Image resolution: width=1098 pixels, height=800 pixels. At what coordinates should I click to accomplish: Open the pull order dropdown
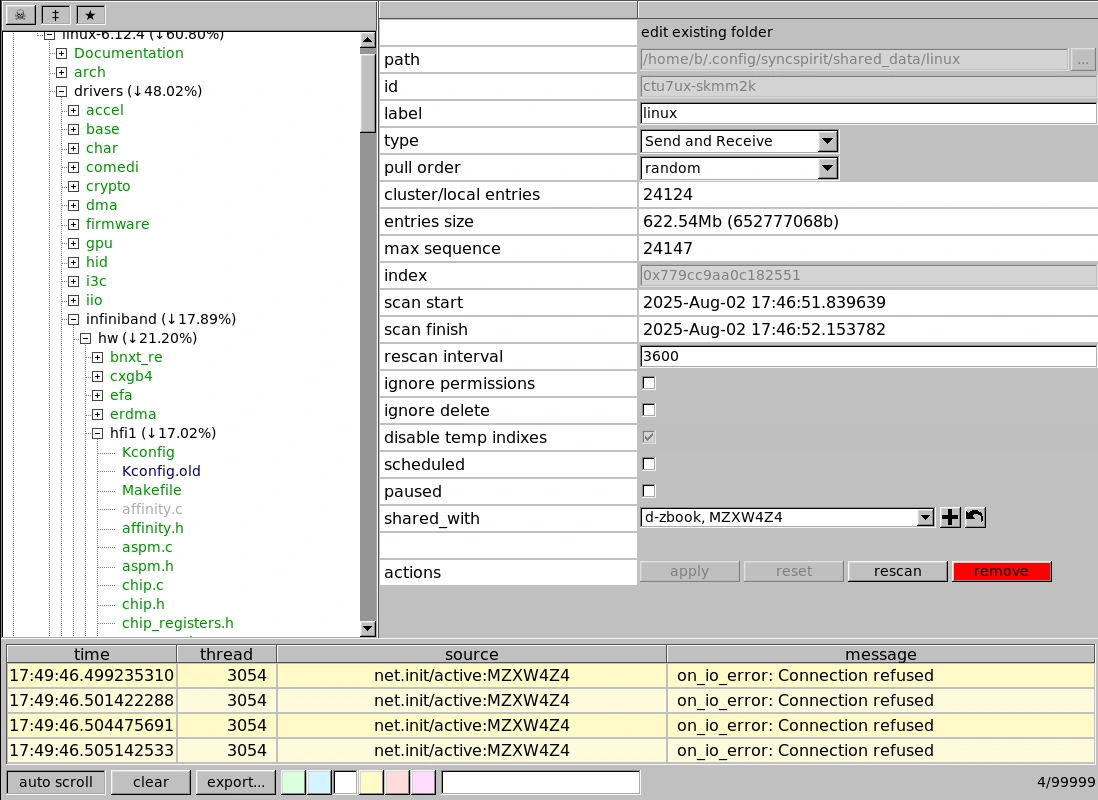(827, 168)
